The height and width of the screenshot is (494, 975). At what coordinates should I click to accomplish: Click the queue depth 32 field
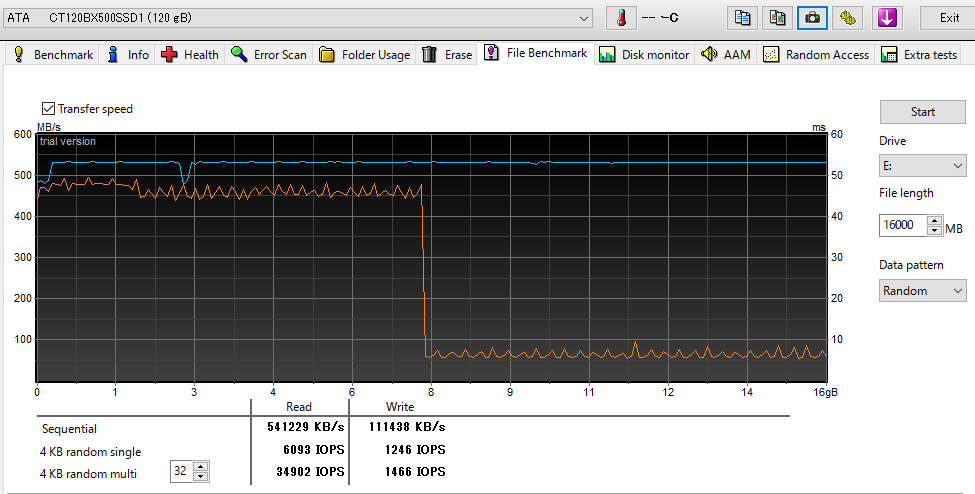181,471
